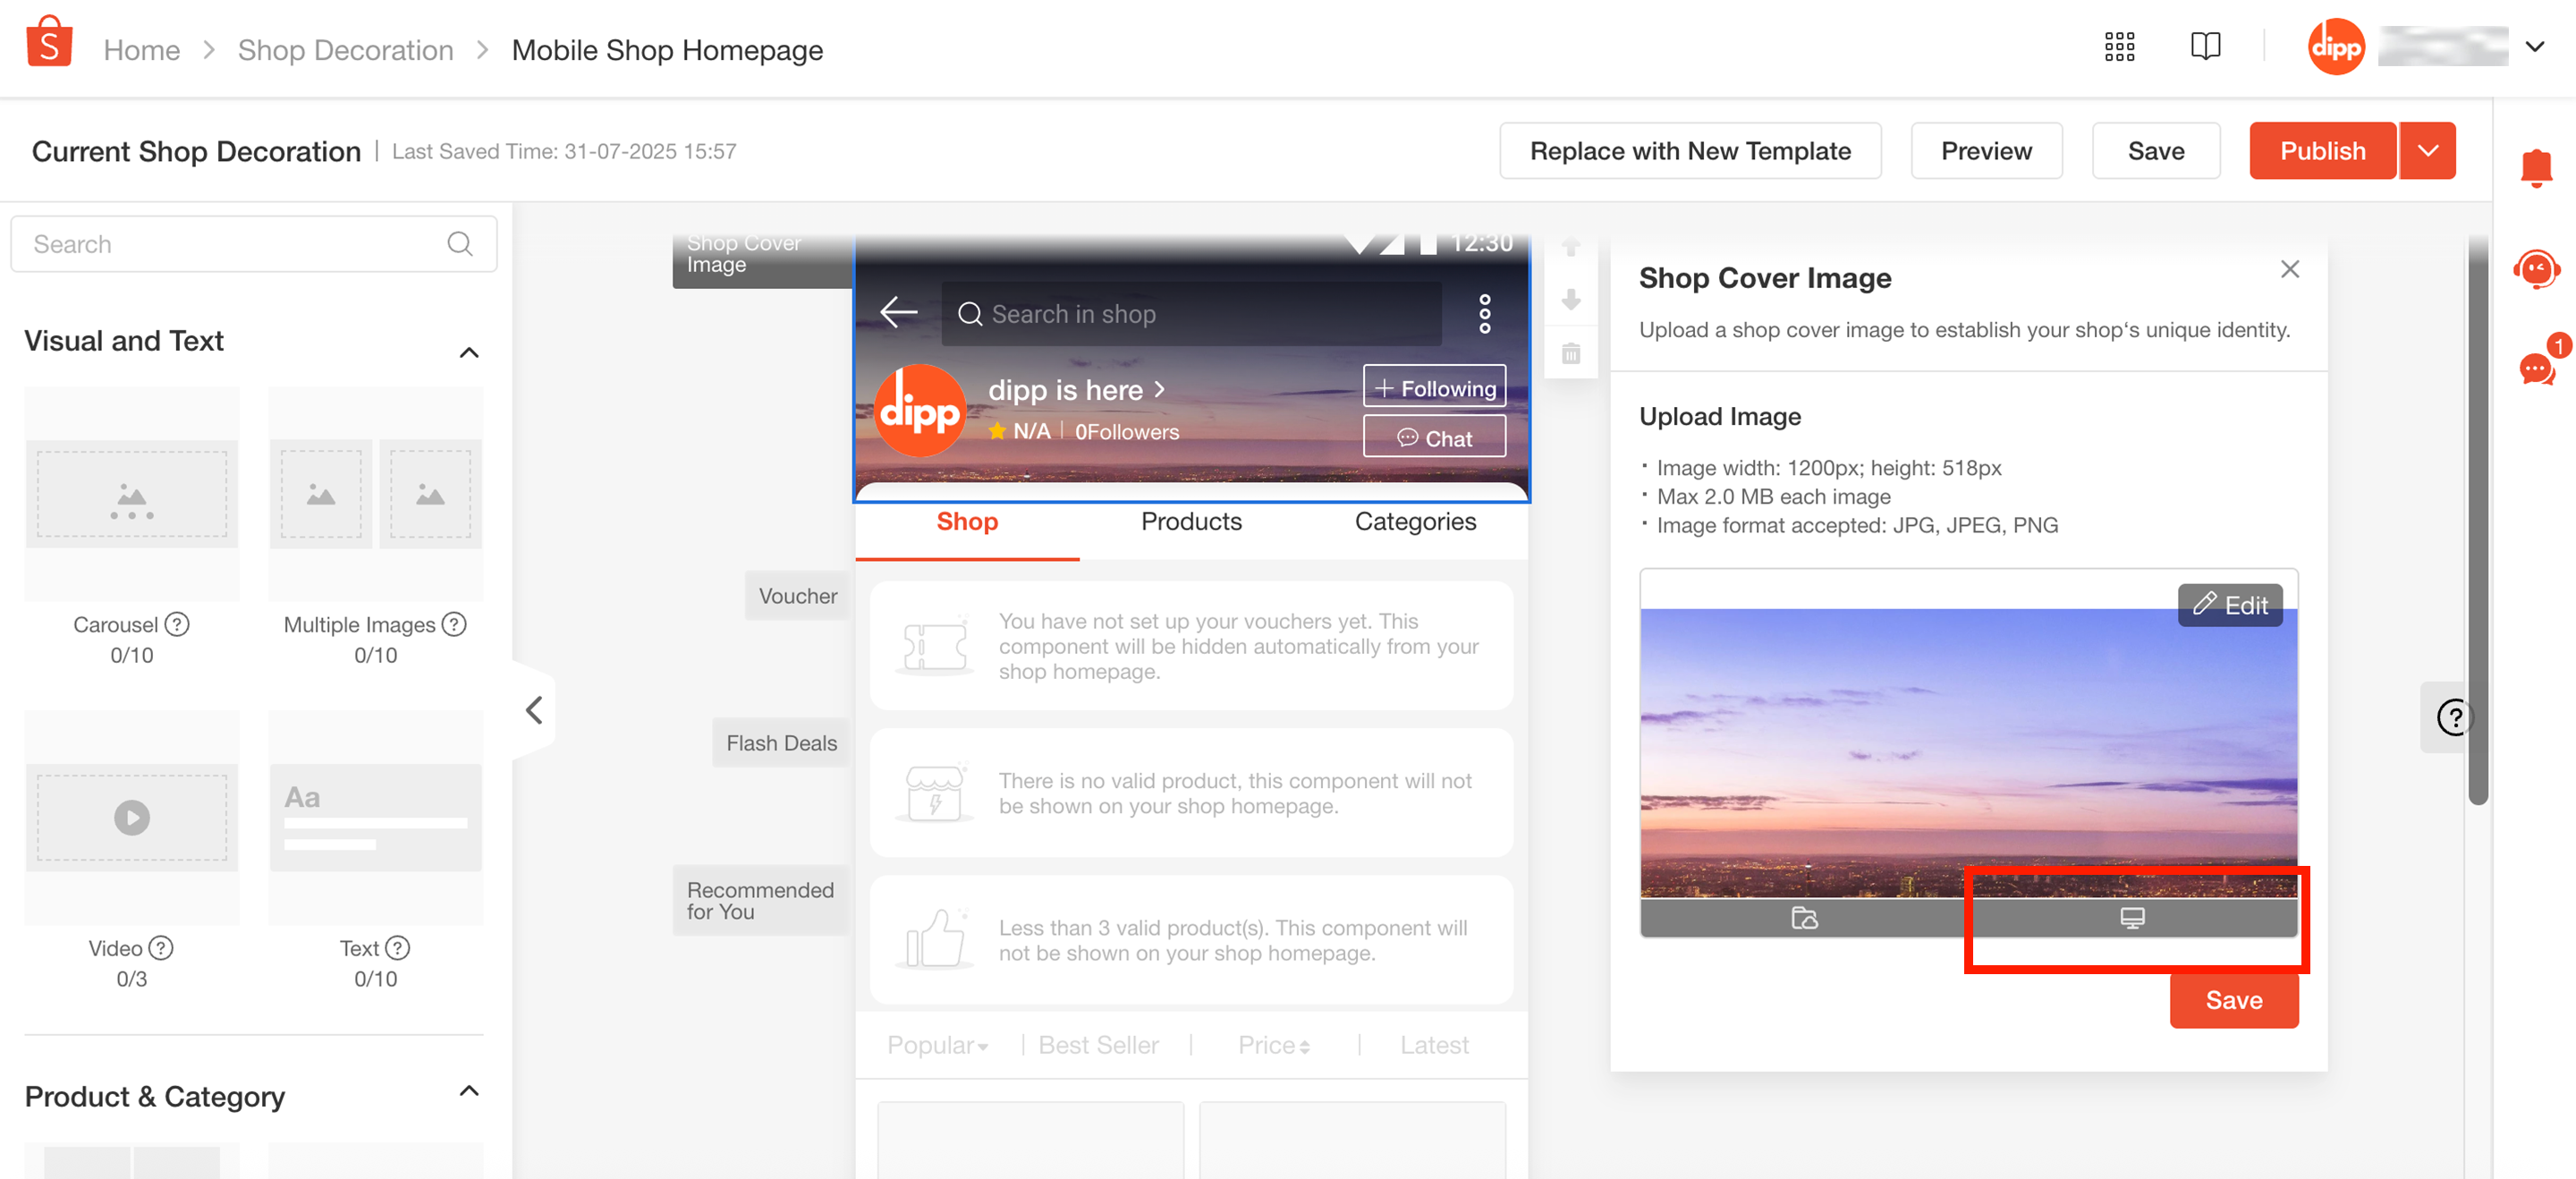Collapse the left component sidebar
Image resolution: width=2576 pixels, height=1179 pixels.
coord(534,710)
